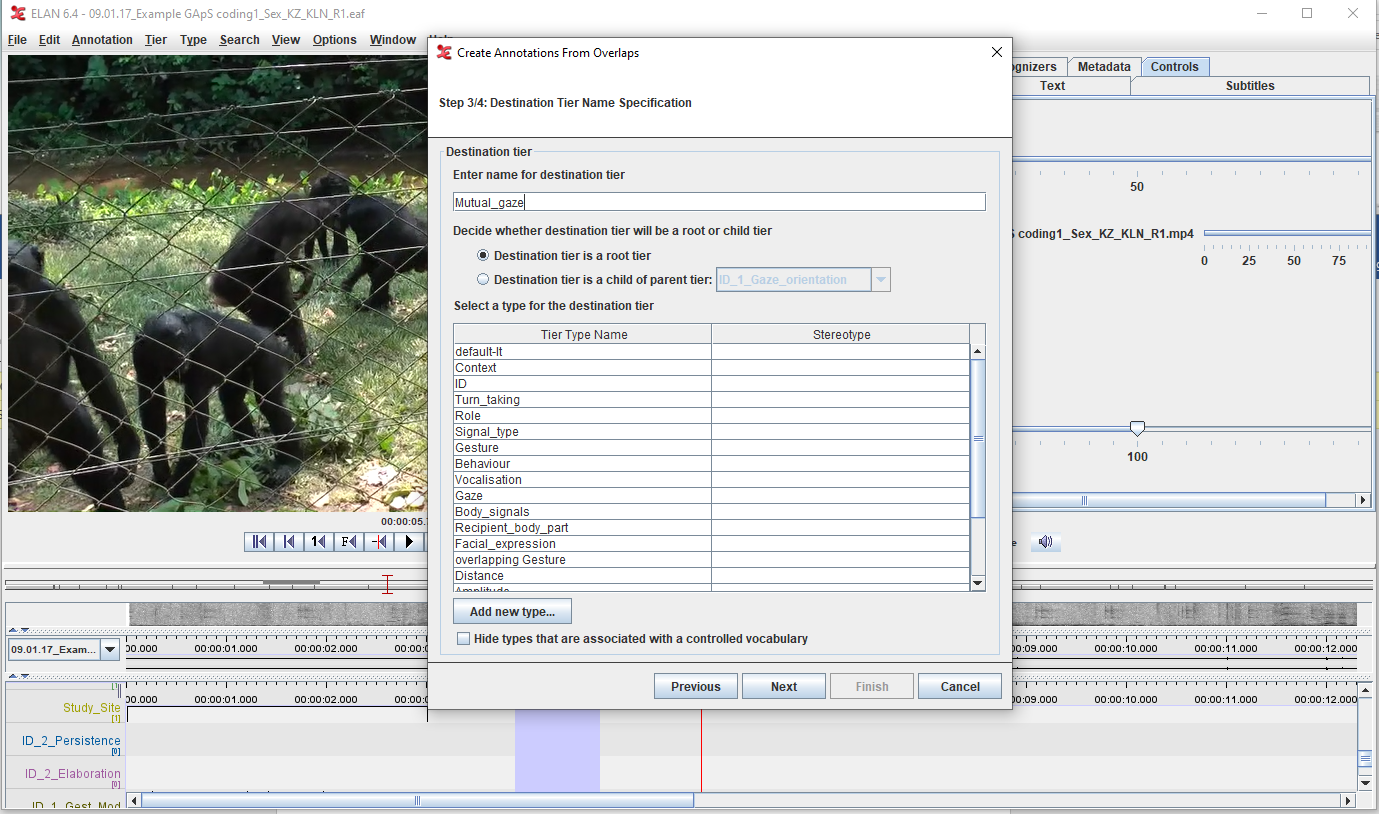Select the 'Gesture' tier type row
The width and height of the screenshot is (1379, 814).
(x=711, y=448)
